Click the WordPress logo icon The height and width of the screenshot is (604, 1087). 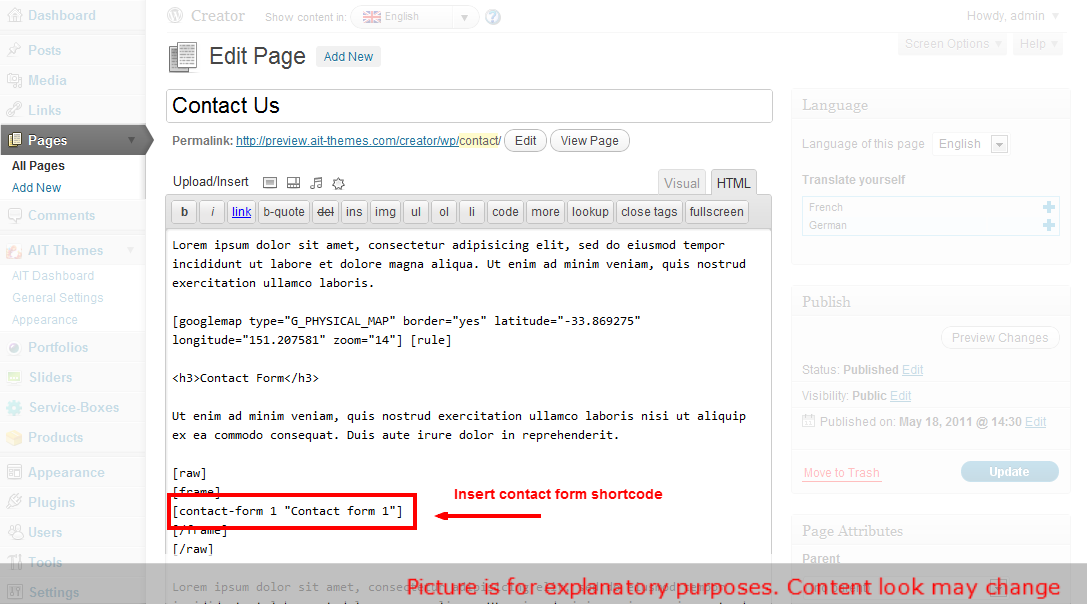pos(175,16)
